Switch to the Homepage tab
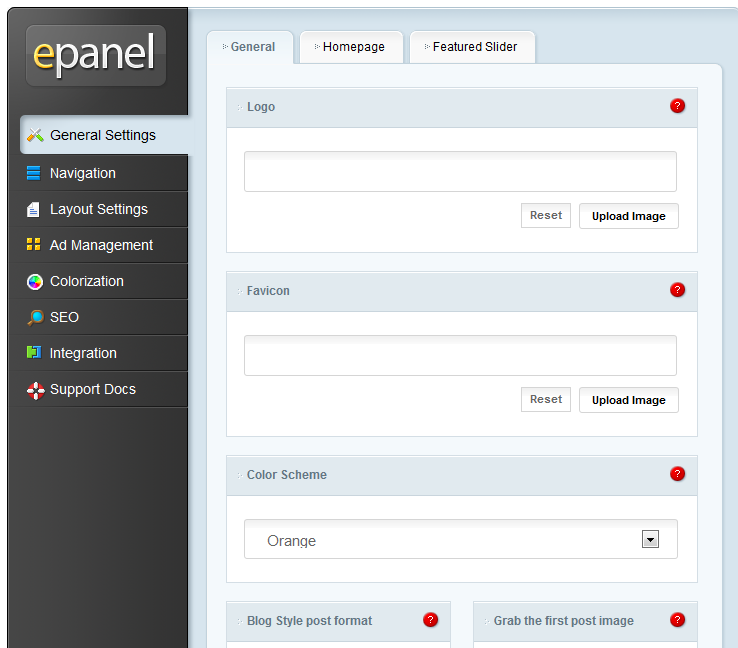The height and width of the screenshot is (648, 738). (x=351, y=47)
